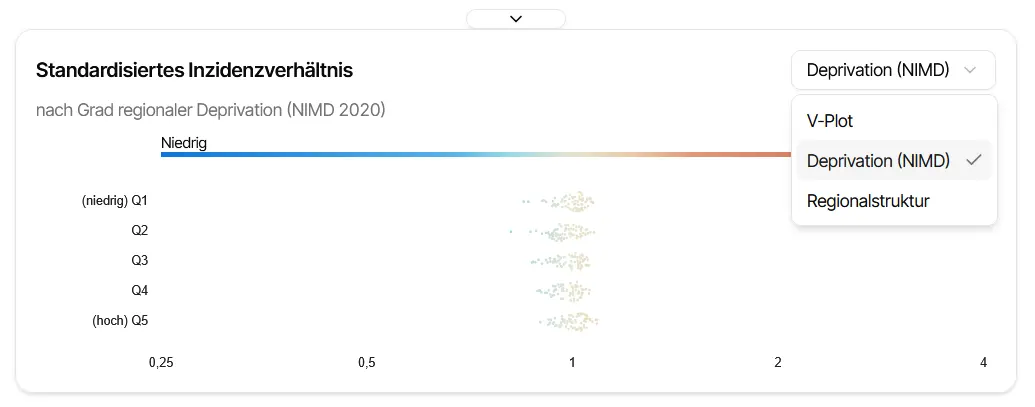Click the orange part of the gradient bar
The image size is (1035, 407).
click(x=740, y=154)
